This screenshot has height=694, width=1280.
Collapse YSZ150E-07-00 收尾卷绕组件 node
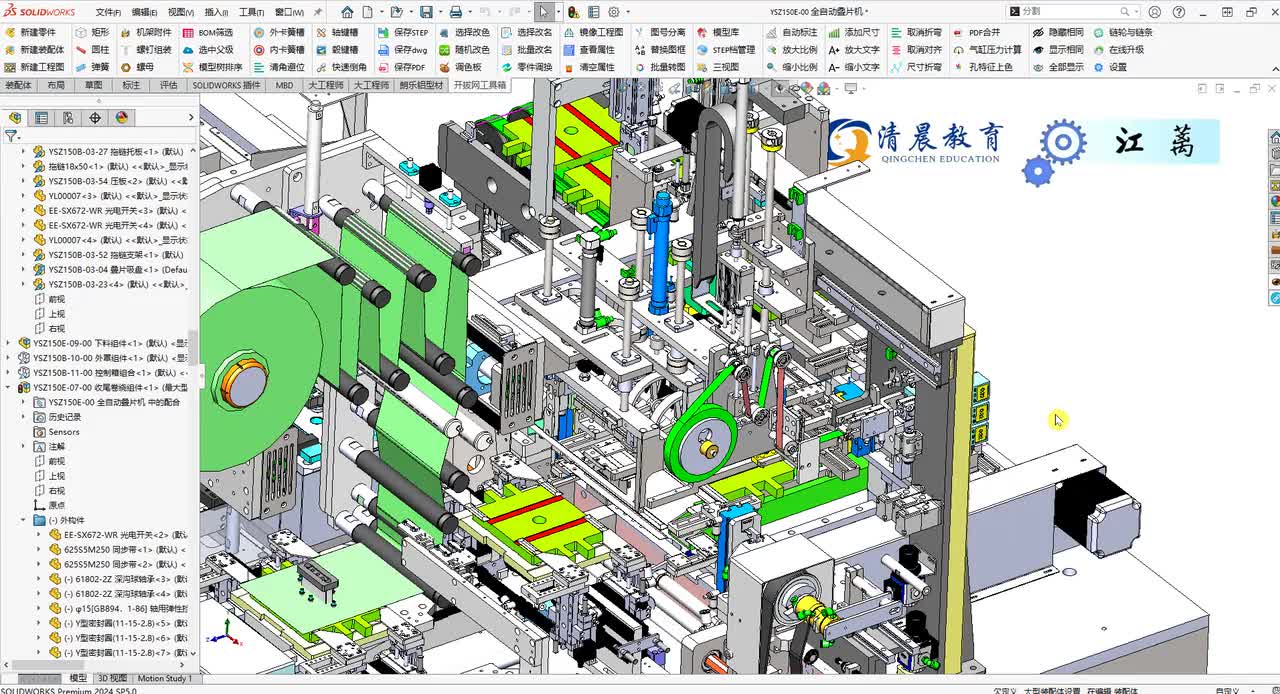pyautogui.click(x=9, y=387)
